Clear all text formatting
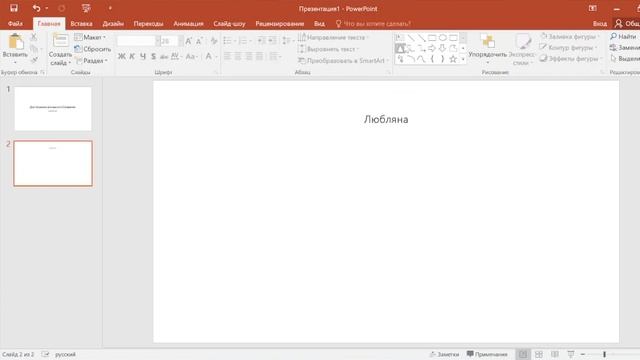 pyautogui.click(x=214, y=41)
